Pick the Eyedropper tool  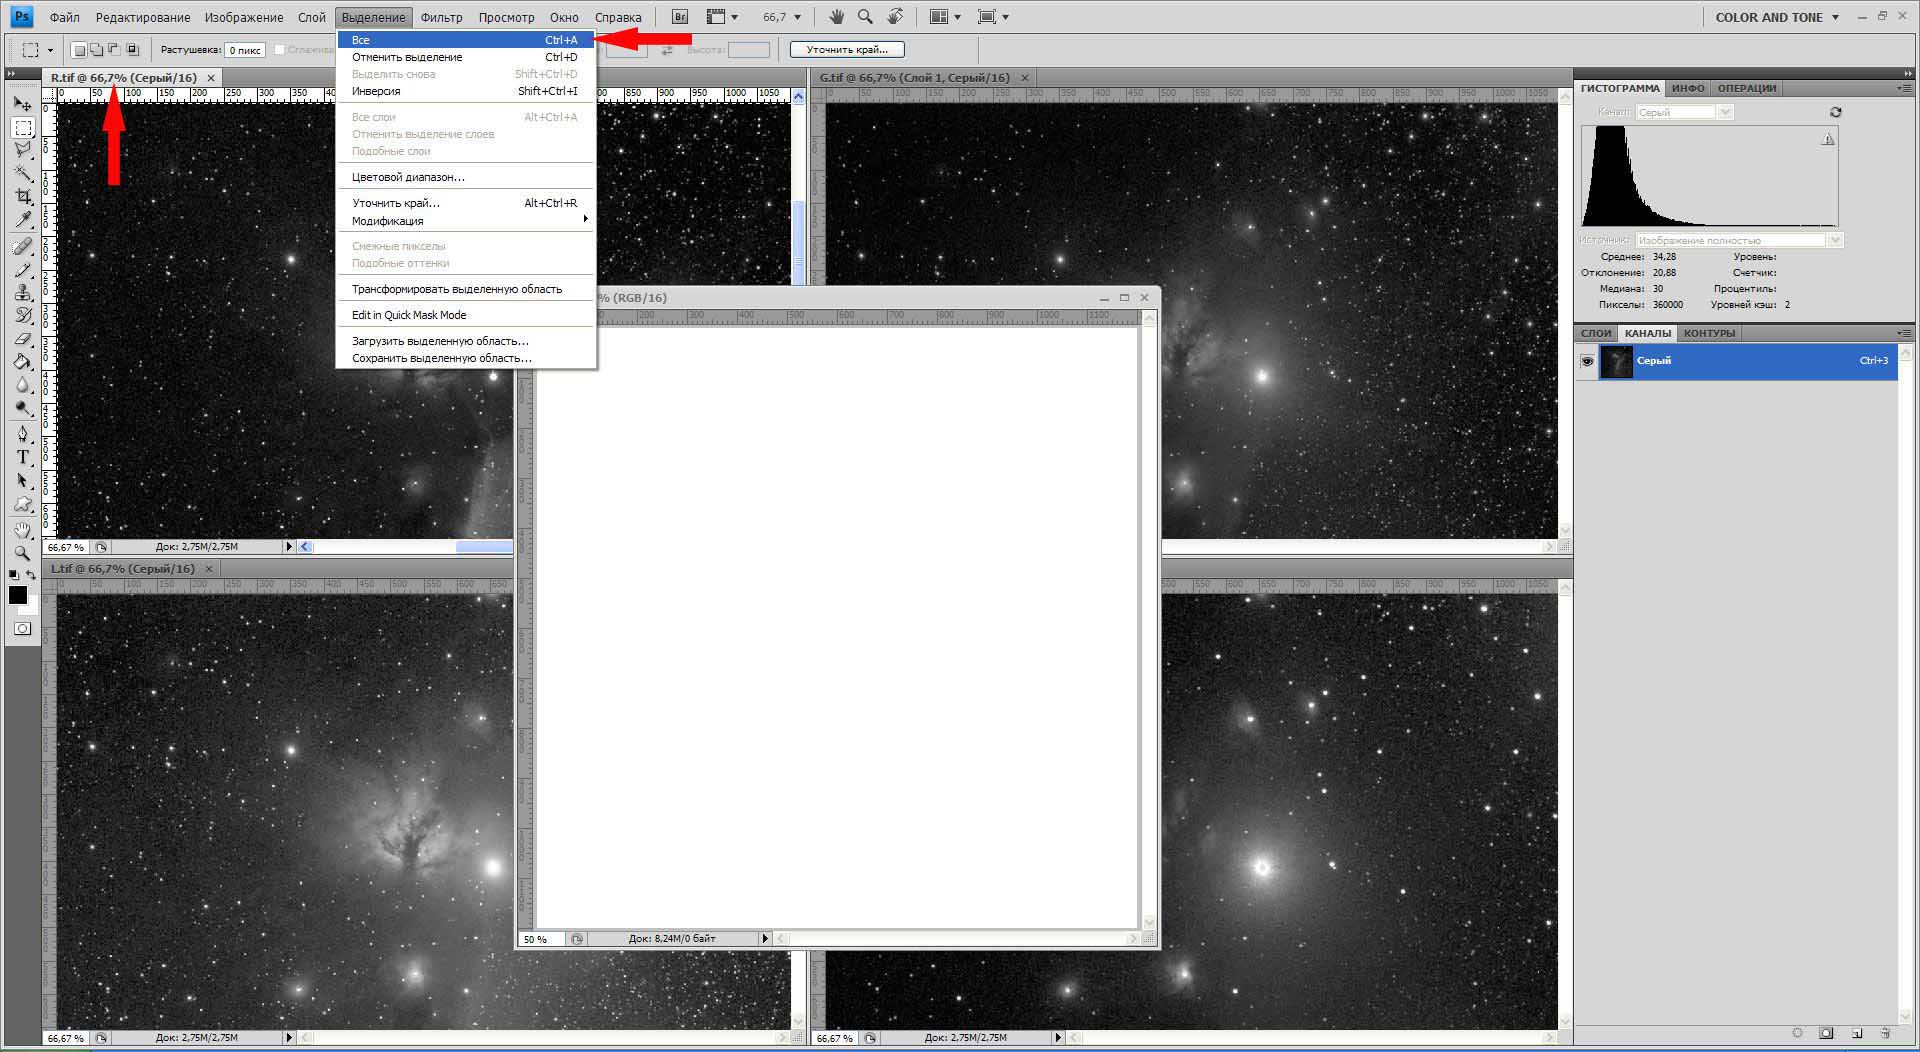23,219
